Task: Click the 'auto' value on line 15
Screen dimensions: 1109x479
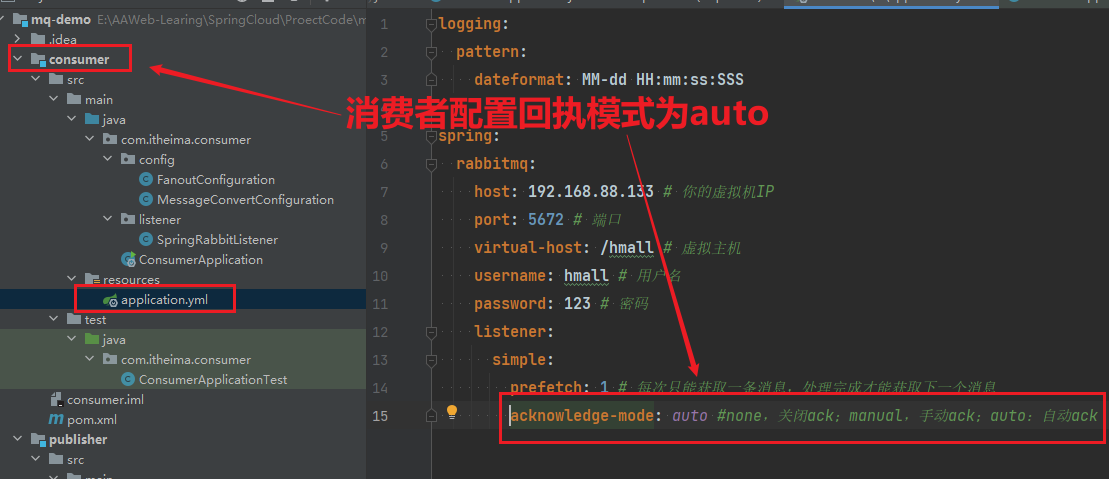Action: pyautogui.click(x=689, y=415)
